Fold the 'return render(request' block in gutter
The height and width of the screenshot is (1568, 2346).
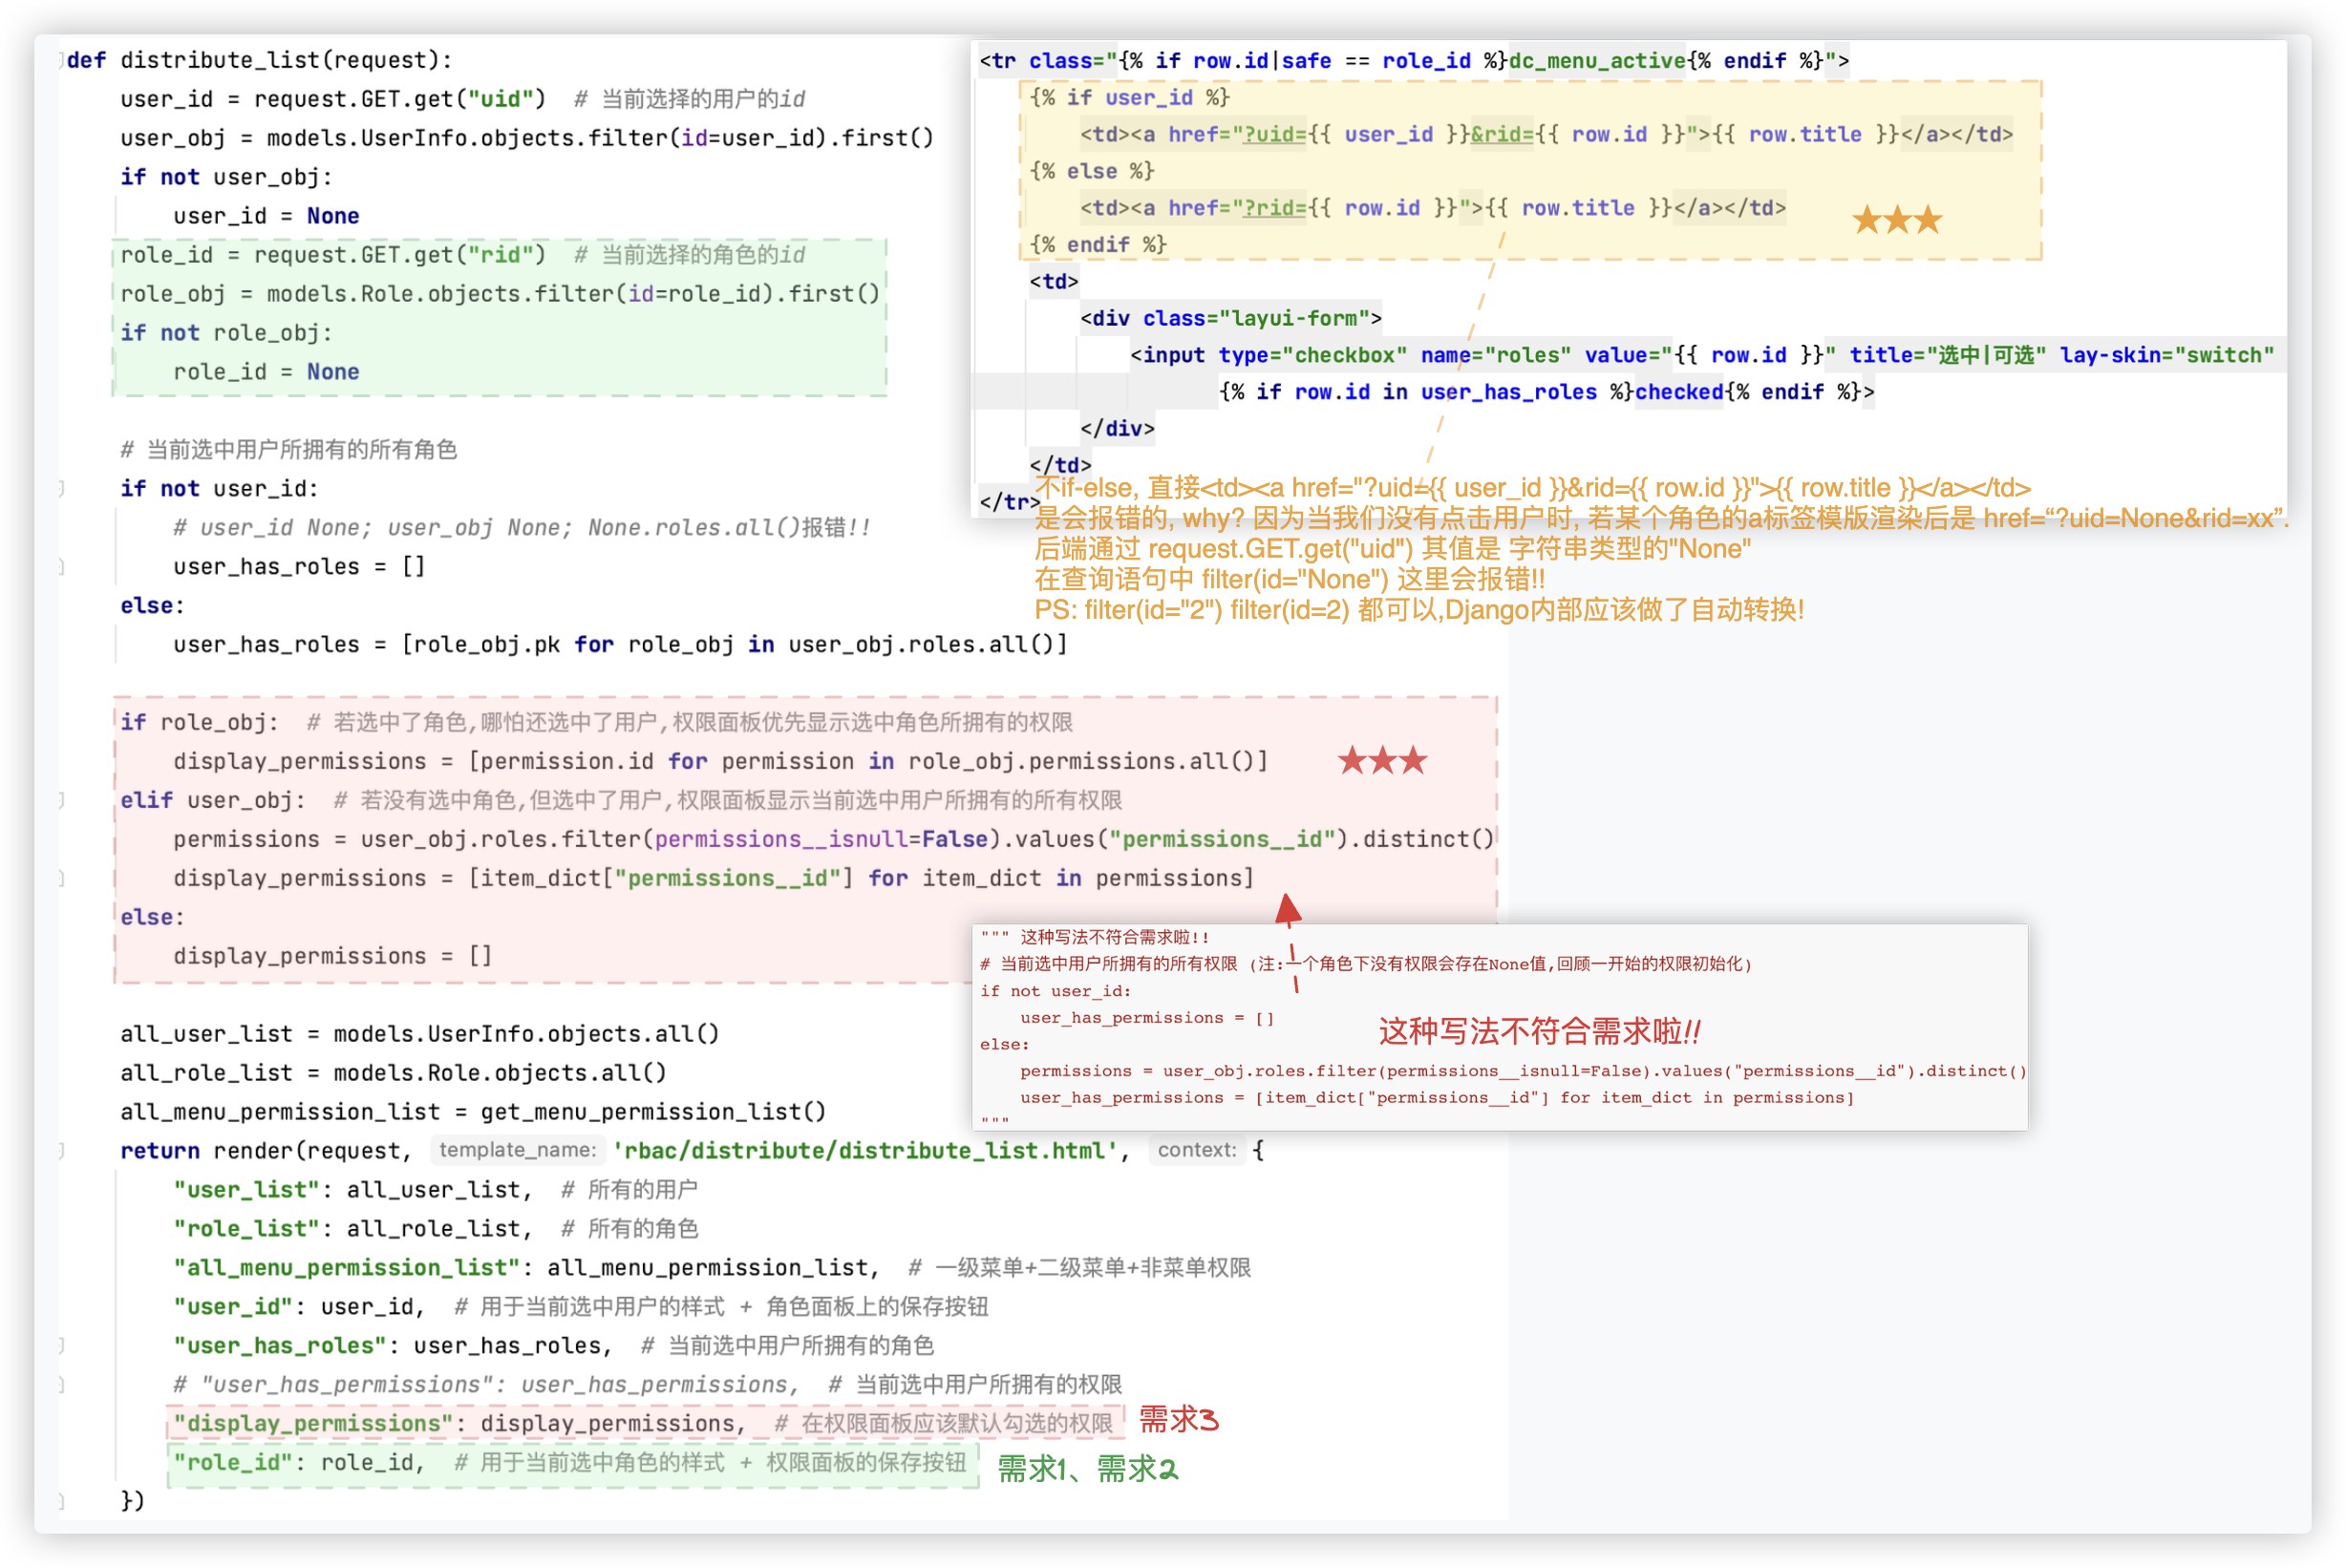tap(62, 1150)
